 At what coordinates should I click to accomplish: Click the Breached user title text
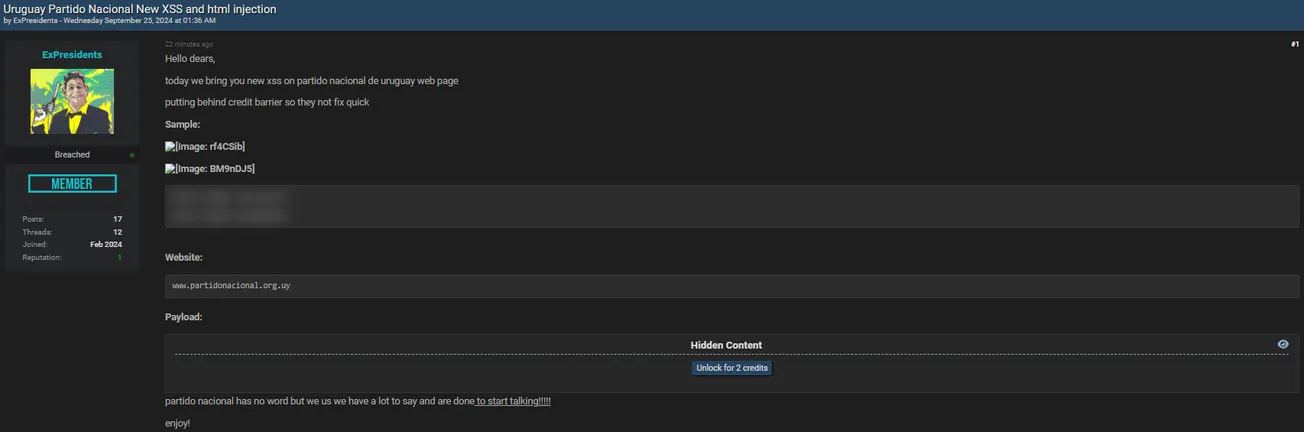point(72,155)
